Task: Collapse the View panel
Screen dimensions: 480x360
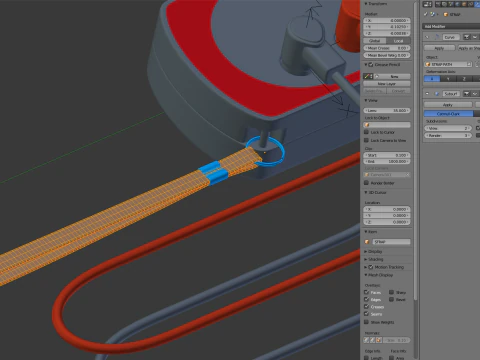Action: pyautogui.click(x=366, y=100)
